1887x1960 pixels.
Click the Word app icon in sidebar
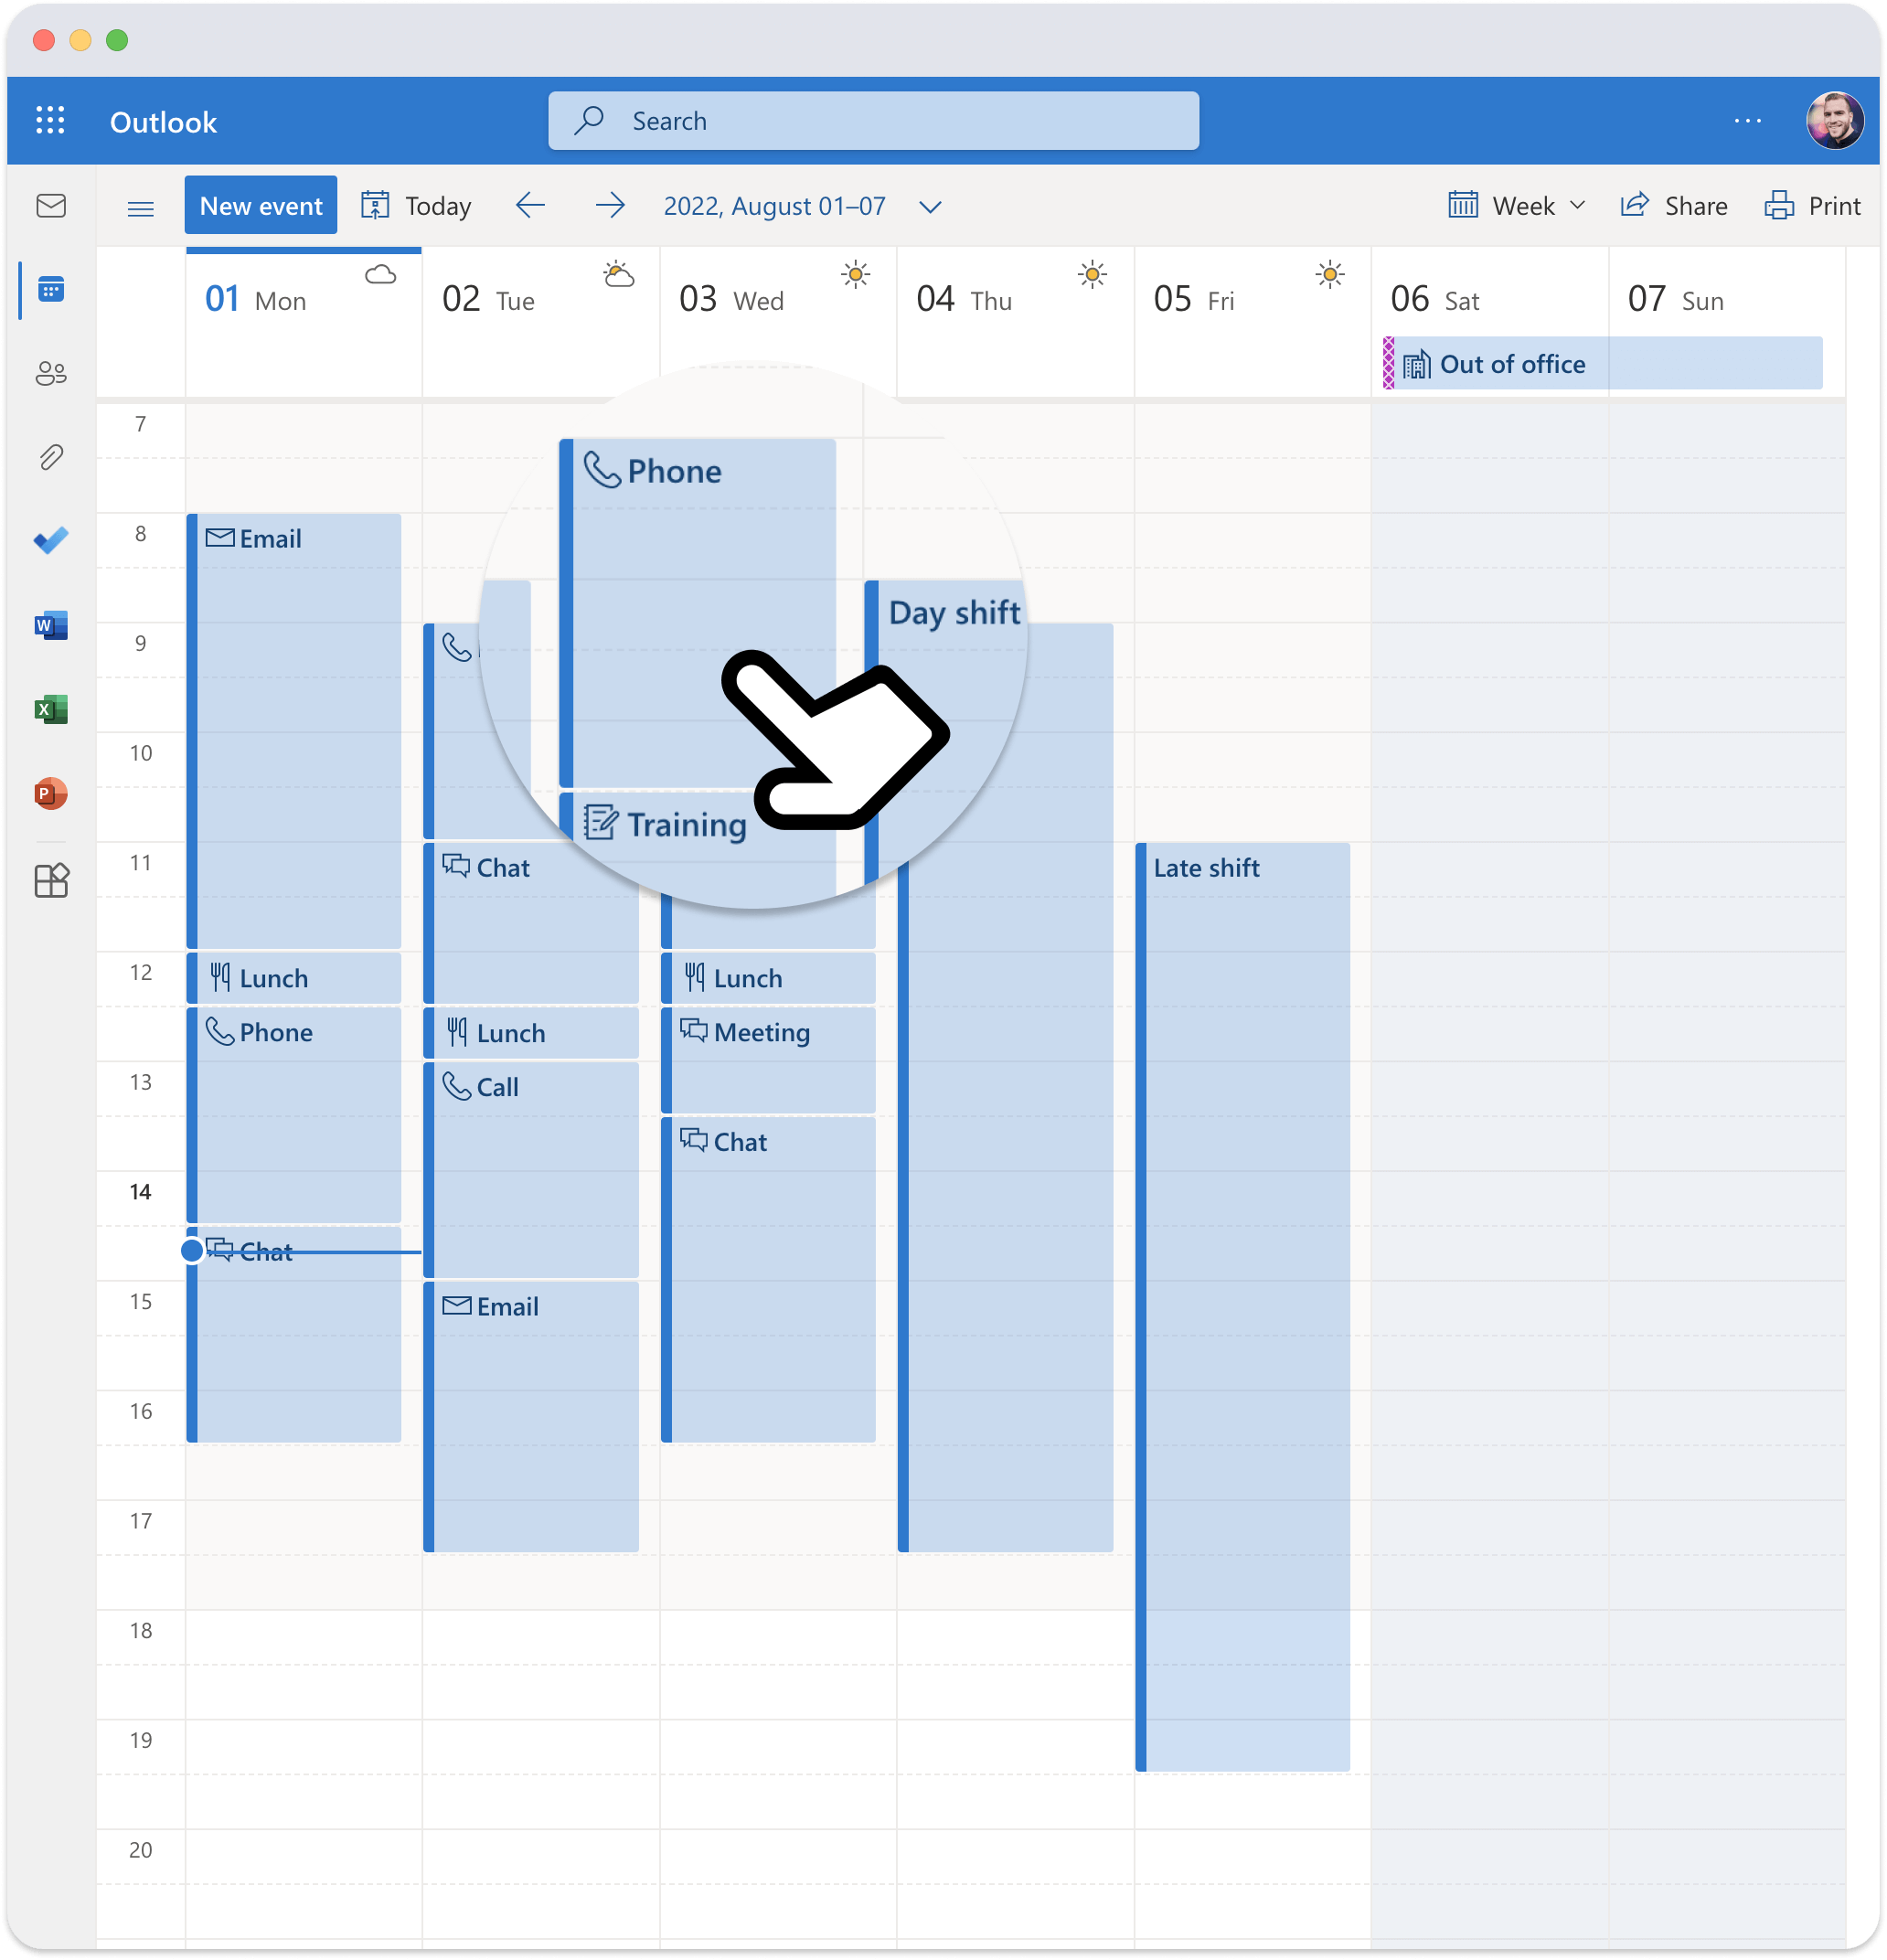click(x=48, y=624)
